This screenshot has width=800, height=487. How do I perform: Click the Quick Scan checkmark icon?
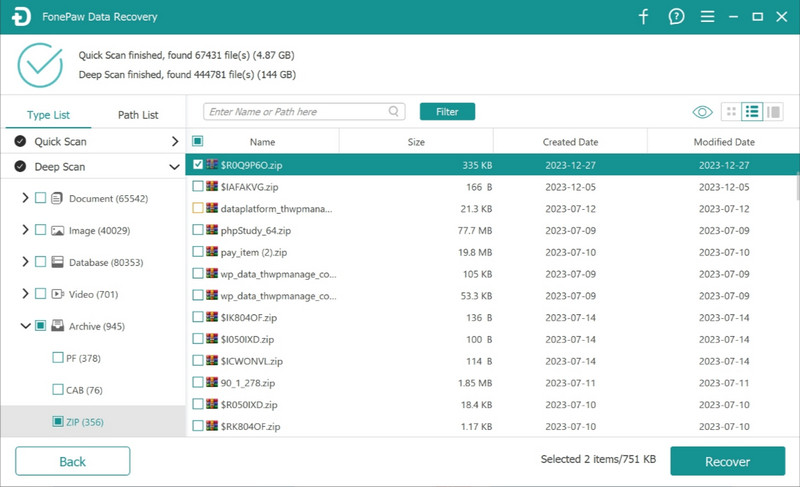click(20, 141)
